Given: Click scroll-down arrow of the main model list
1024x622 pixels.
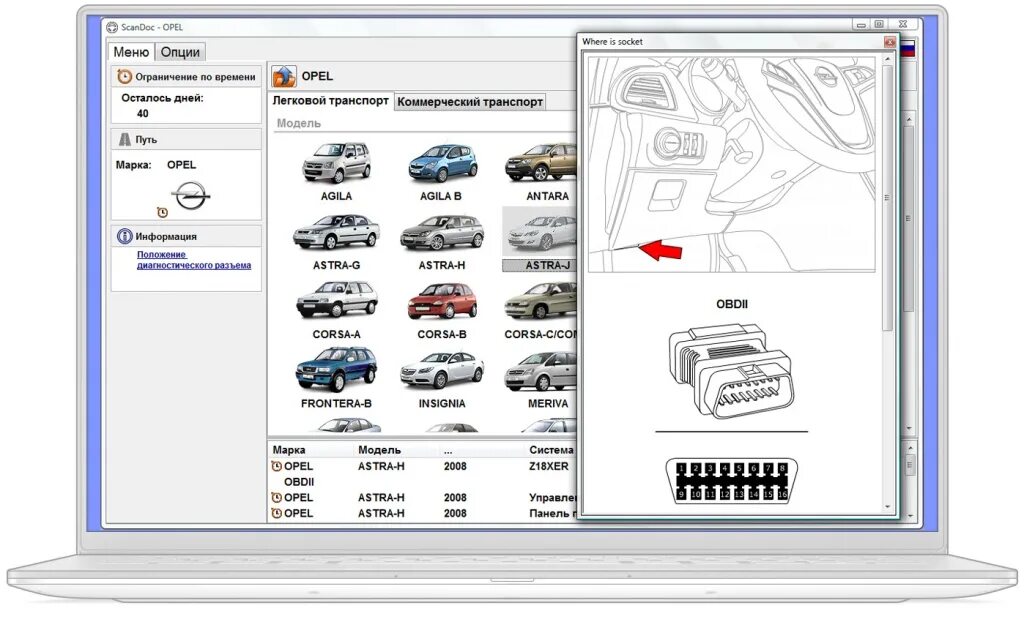Looking at the screenshot, I should [x=910, y=429].
